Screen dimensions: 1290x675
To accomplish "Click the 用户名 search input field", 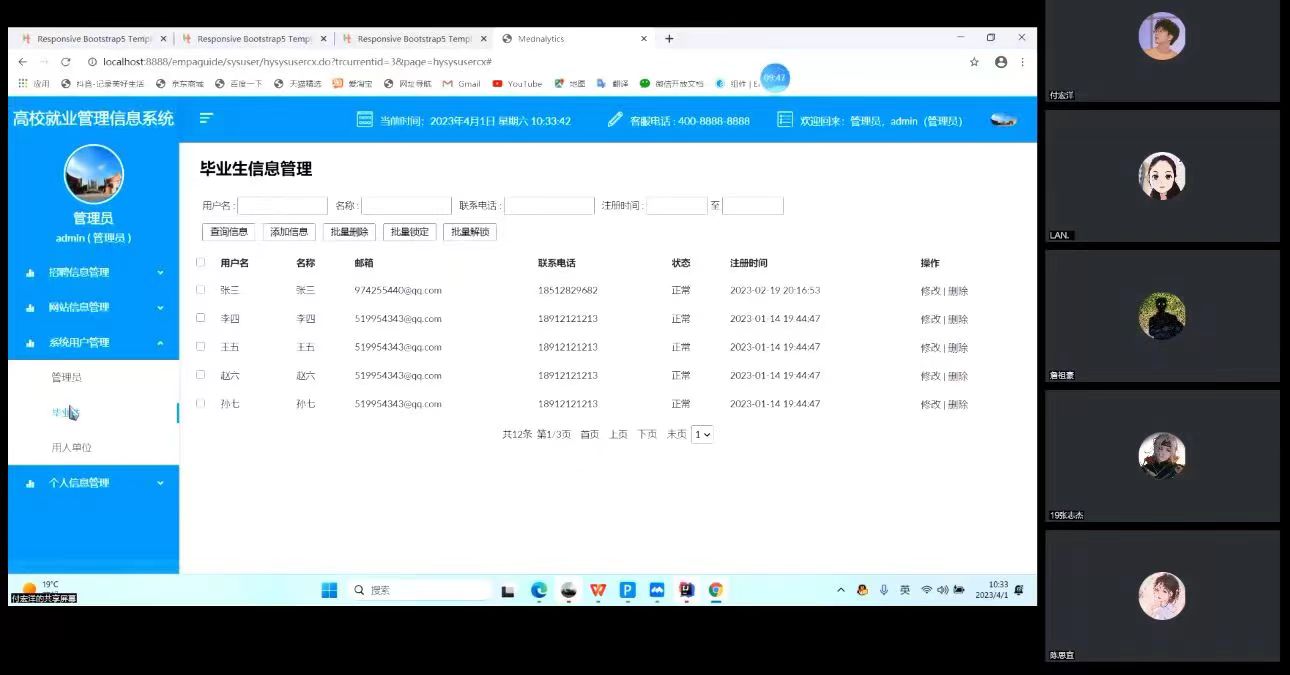I will [282, 206].
